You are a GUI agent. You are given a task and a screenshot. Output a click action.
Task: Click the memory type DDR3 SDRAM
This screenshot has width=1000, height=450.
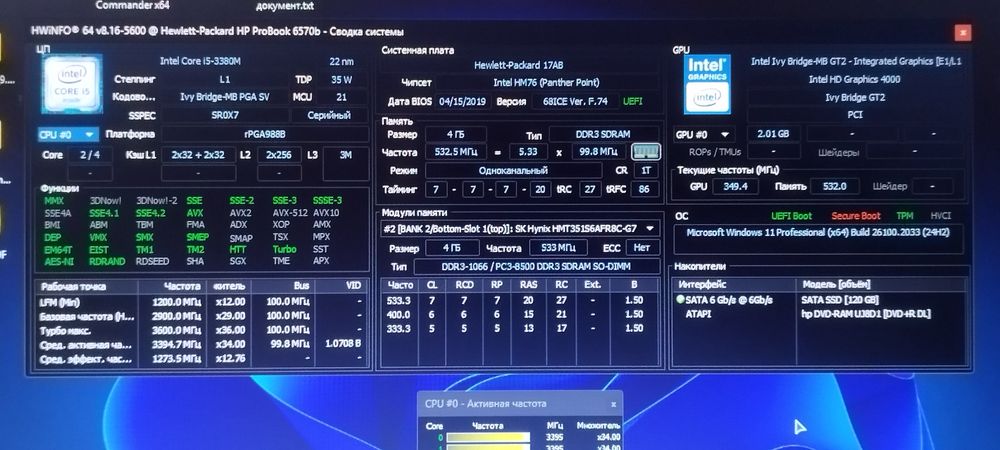(604, 134)
